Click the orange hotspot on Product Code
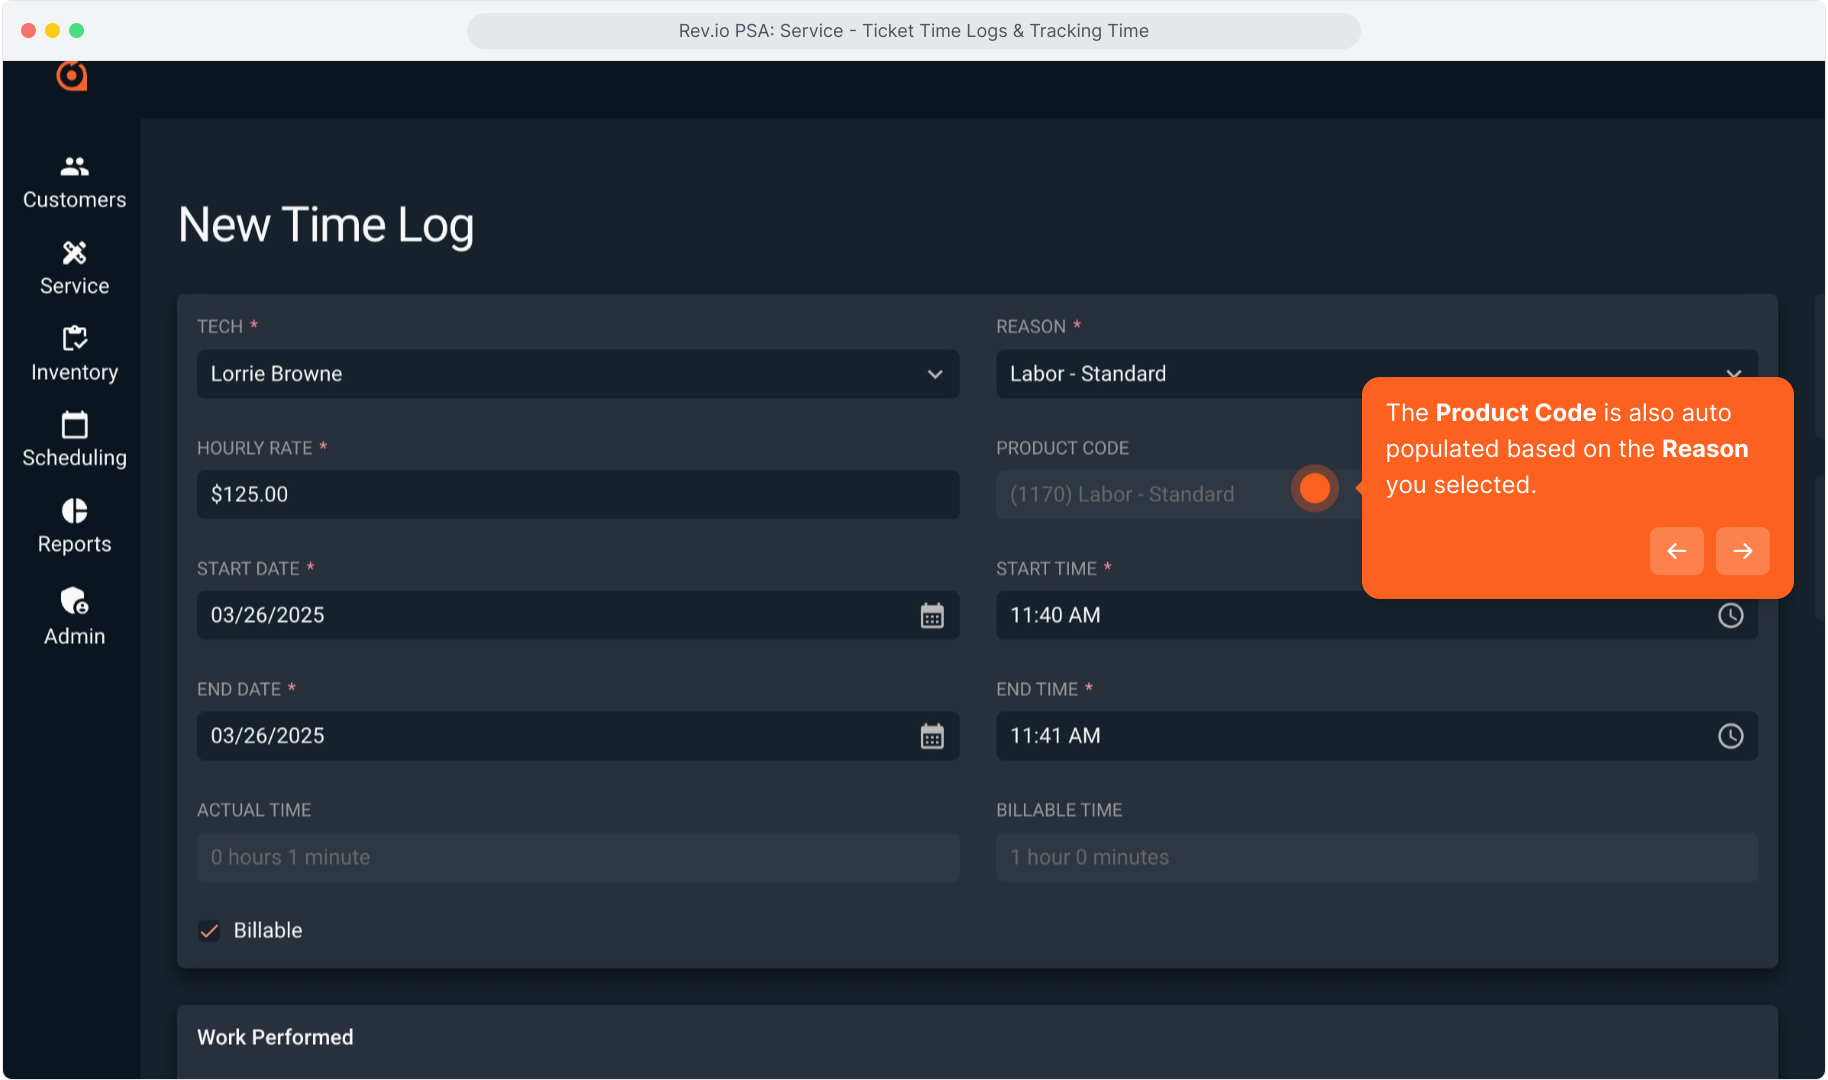 coord(1314,489)
